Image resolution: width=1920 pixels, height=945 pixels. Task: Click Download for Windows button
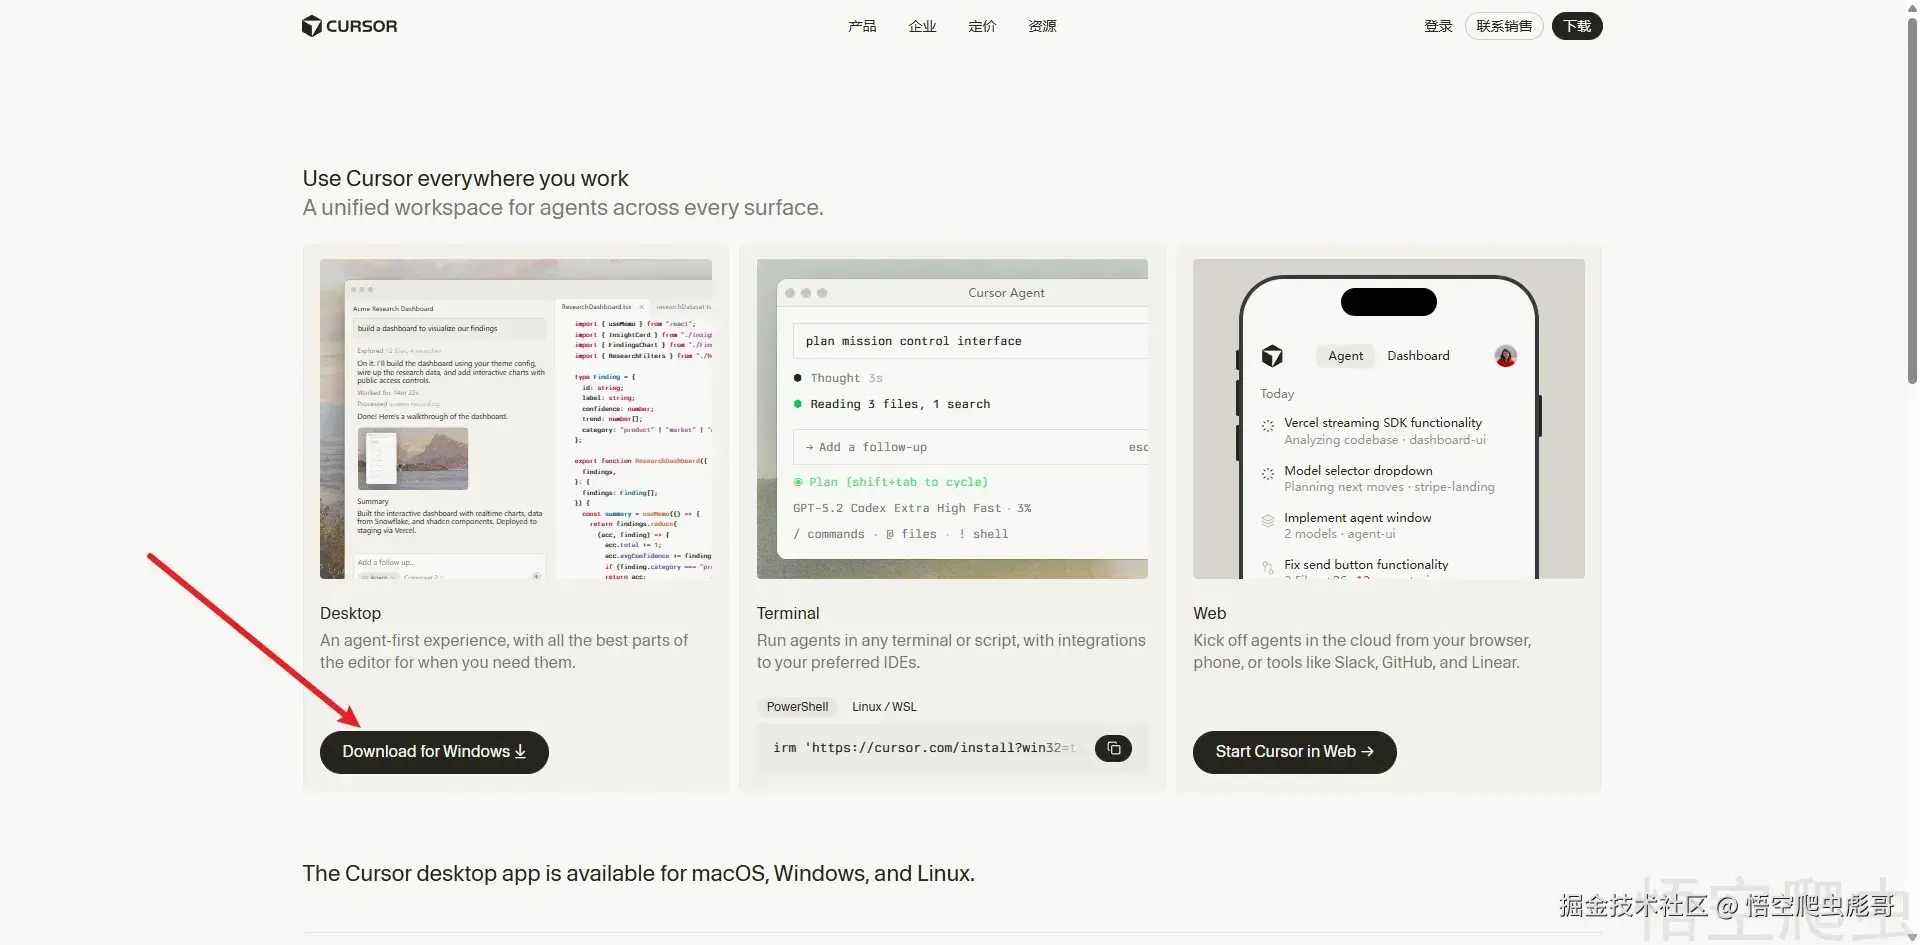[434, 752]
